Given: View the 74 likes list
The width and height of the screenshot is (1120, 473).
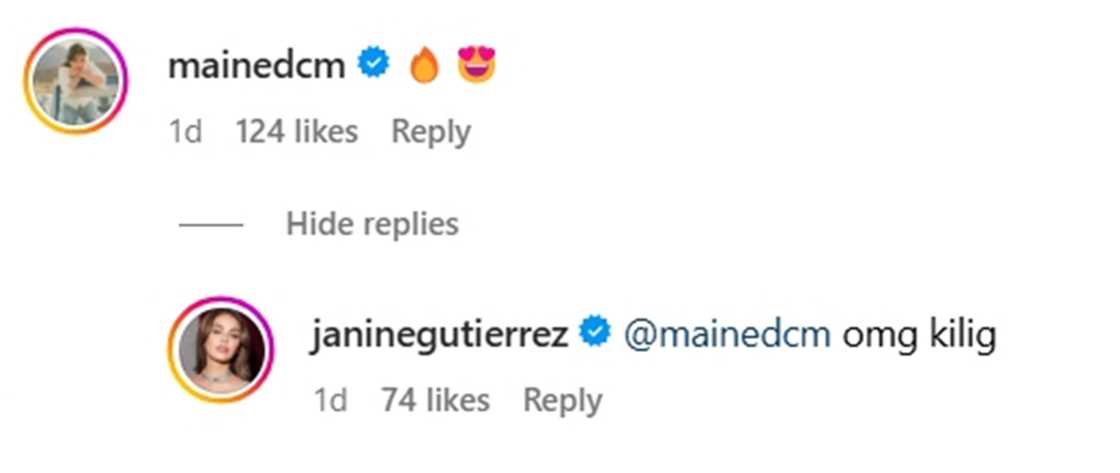Looking at the screenshot, I should (x=436, y=401).
